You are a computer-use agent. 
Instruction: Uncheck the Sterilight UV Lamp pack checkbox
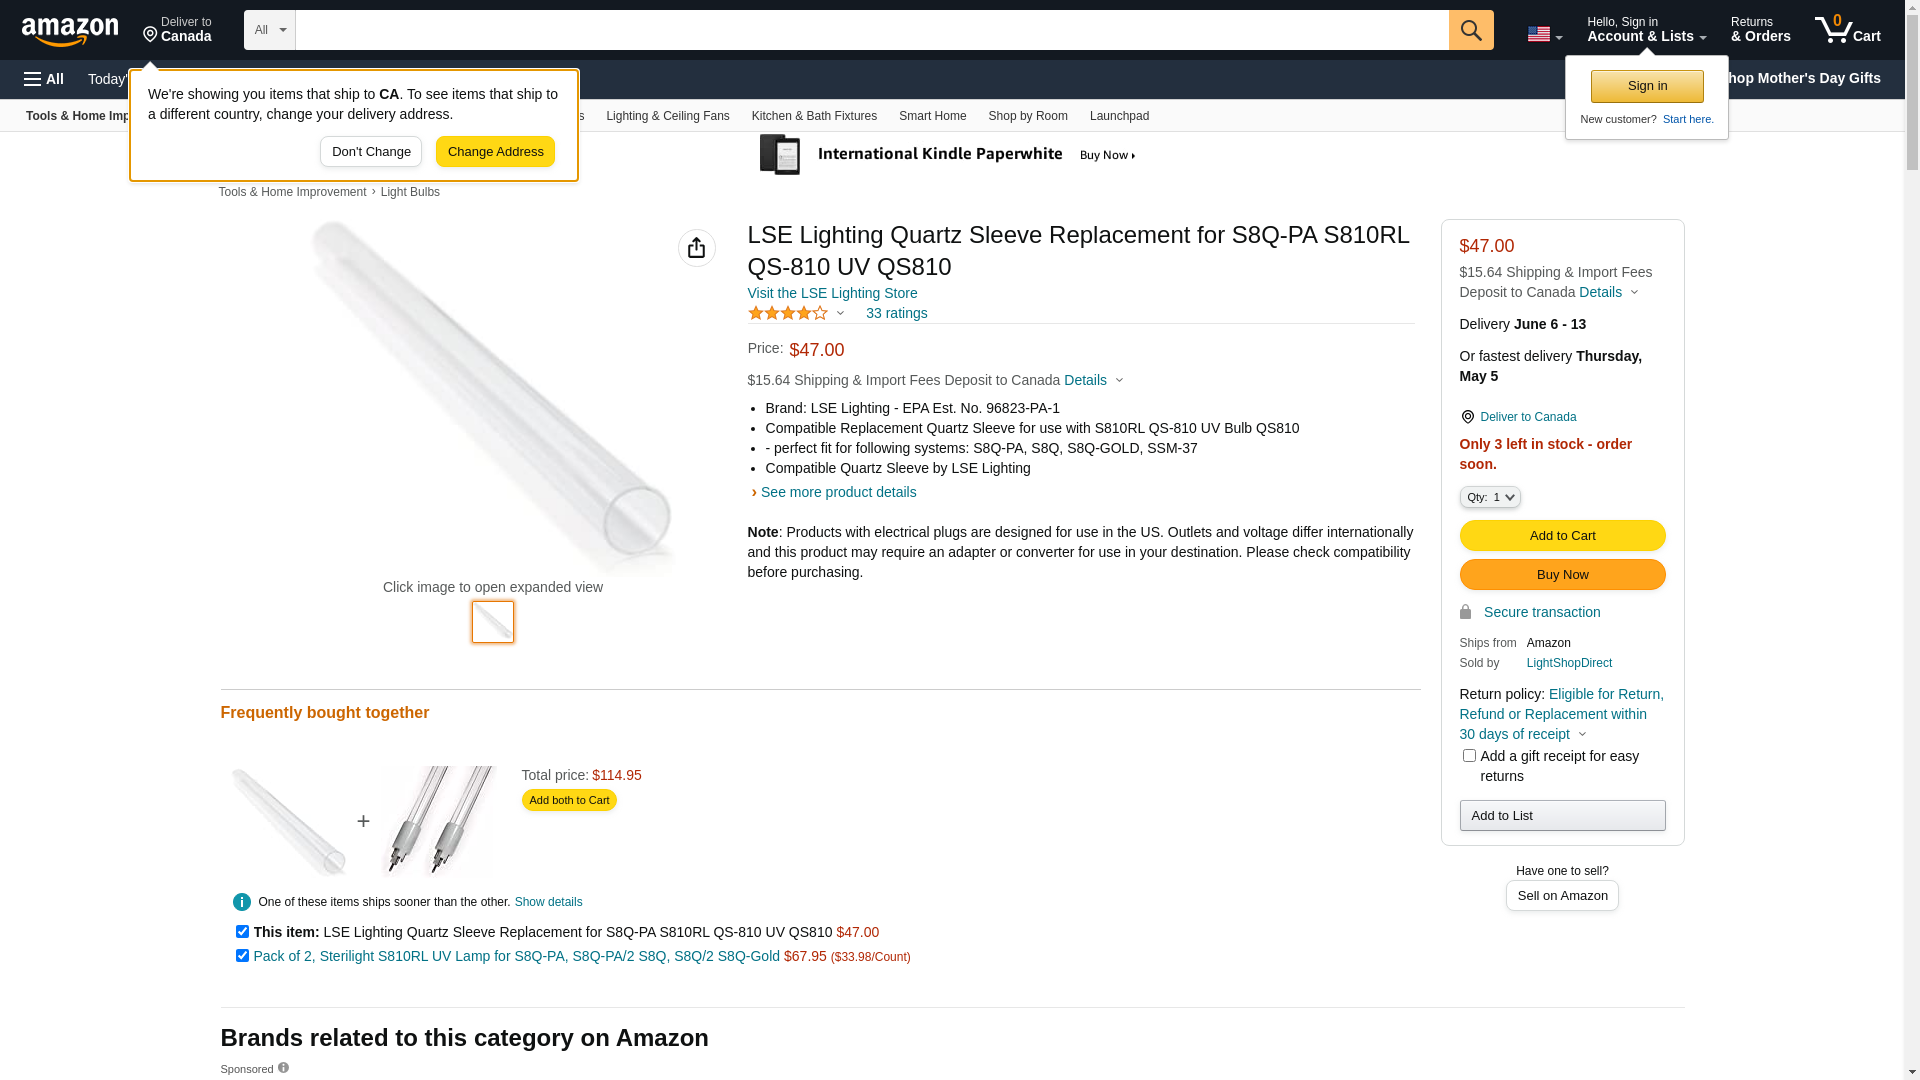click(x=242, y=956)
